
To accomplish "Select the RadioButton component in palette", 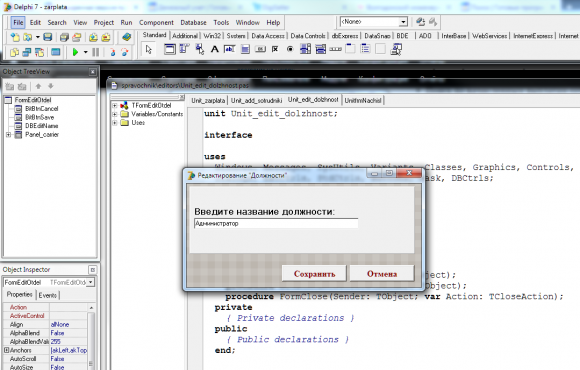I will click(290, 49).
